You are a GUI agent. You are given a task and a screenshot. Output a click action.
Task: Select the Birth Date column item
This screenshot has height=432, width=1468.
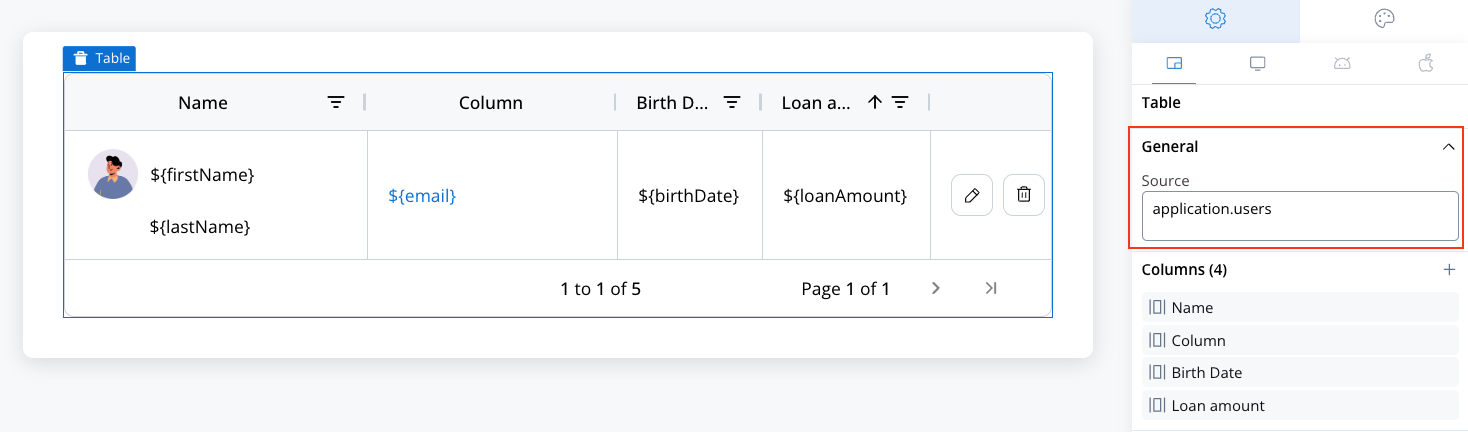1300,372
